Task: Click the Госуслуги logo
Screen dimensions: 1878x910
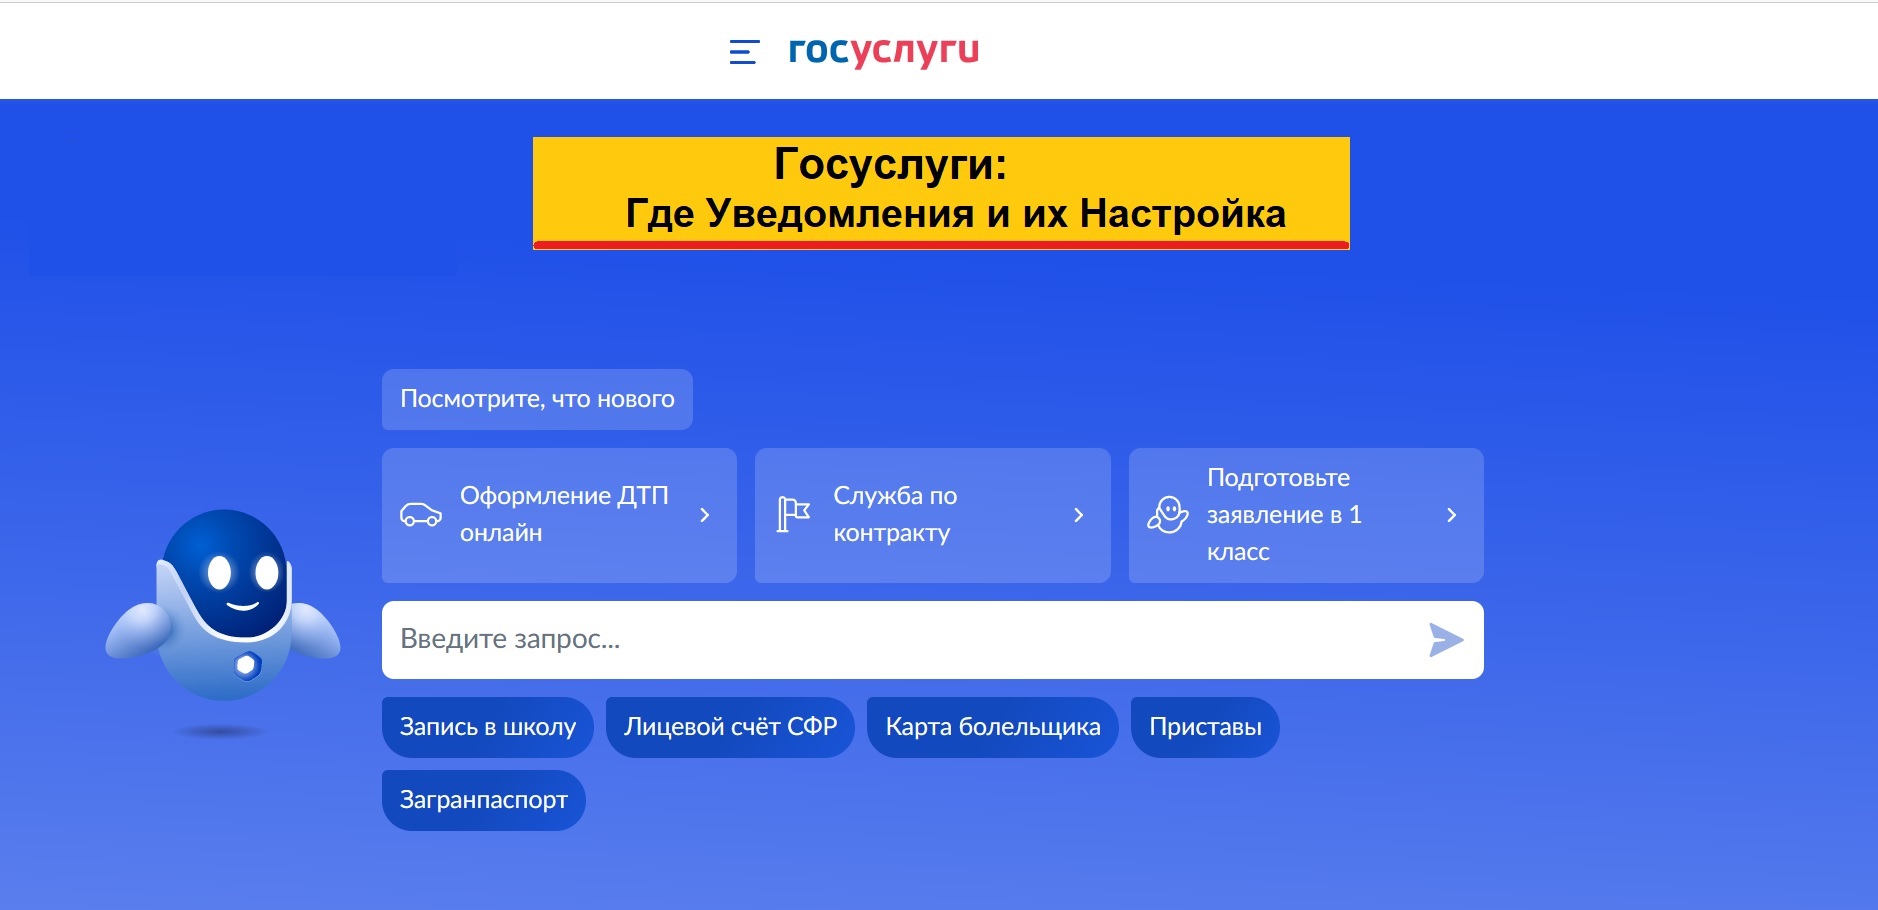Action: tap(884, 51)
